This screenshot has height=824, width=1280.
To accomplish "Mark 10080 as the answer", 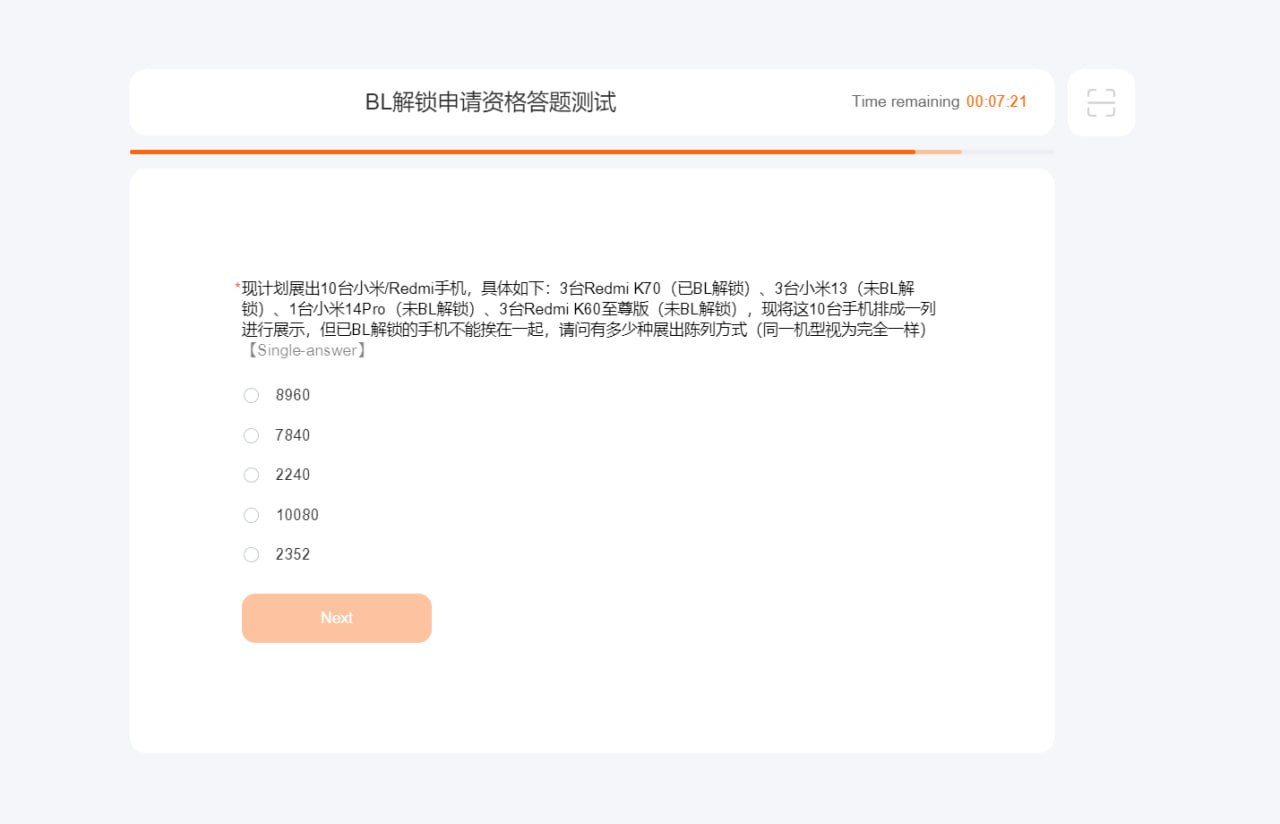I will [x=251, y=515].
